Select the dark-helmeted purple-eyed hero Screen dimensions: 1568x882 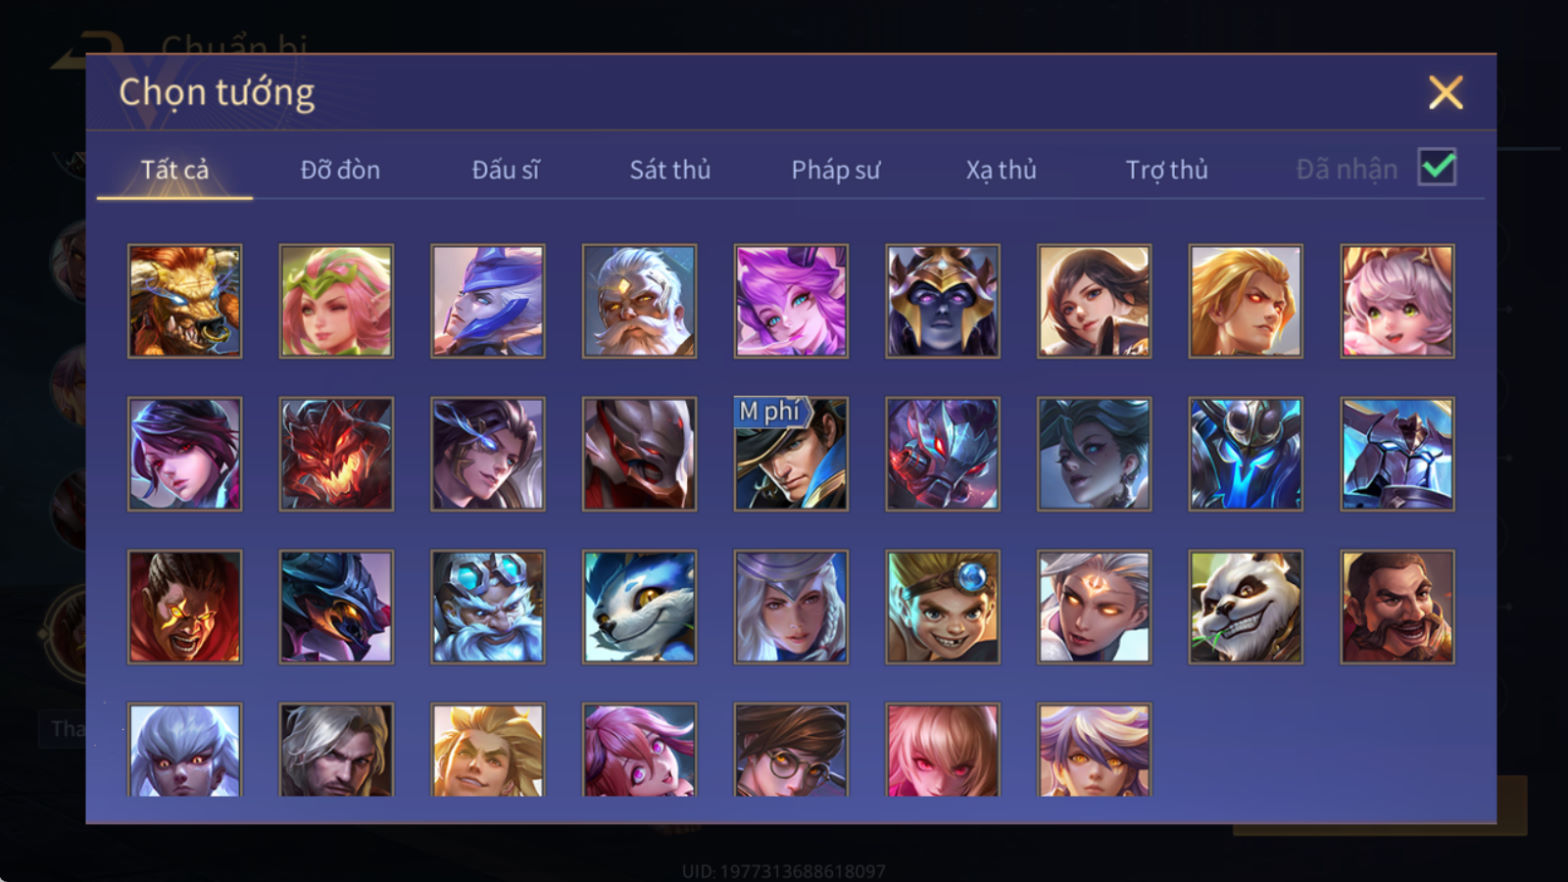[x=942, y=301]
